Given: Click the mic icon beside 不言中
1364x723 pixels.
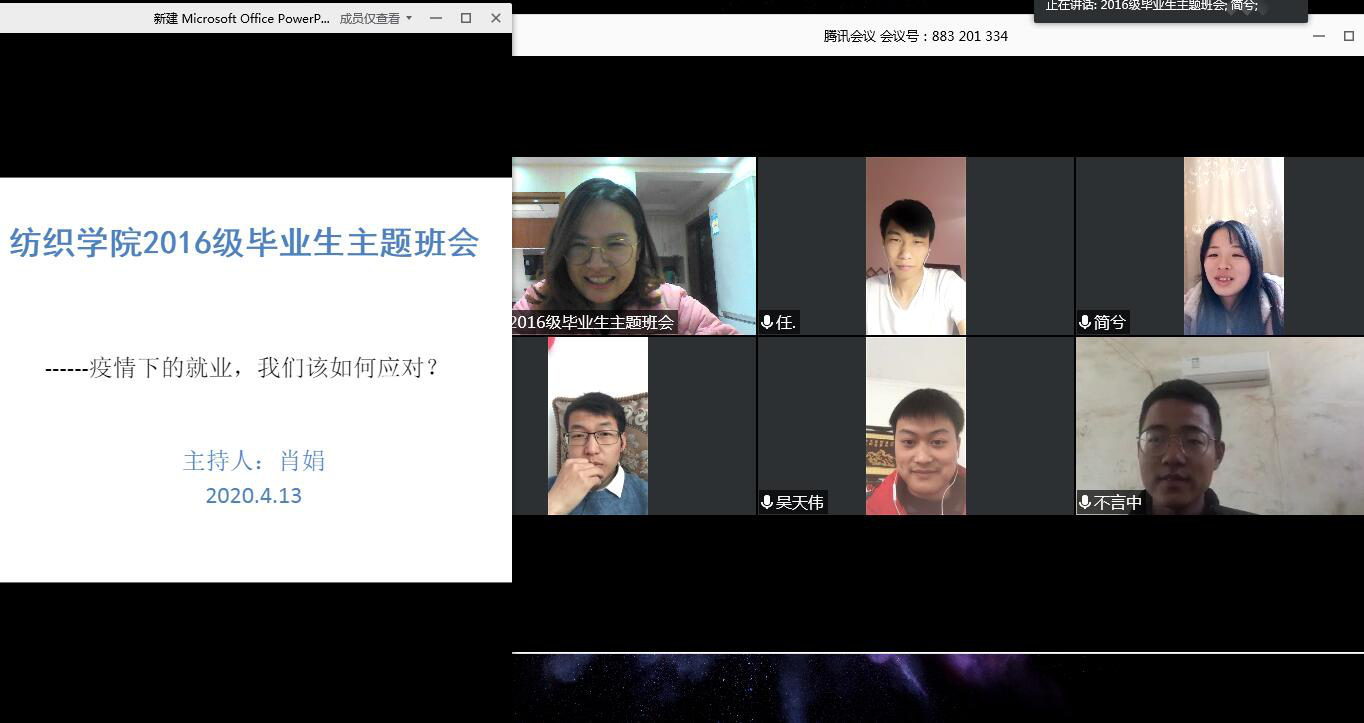Looking at the screenshot, I should pos(1085,502).
